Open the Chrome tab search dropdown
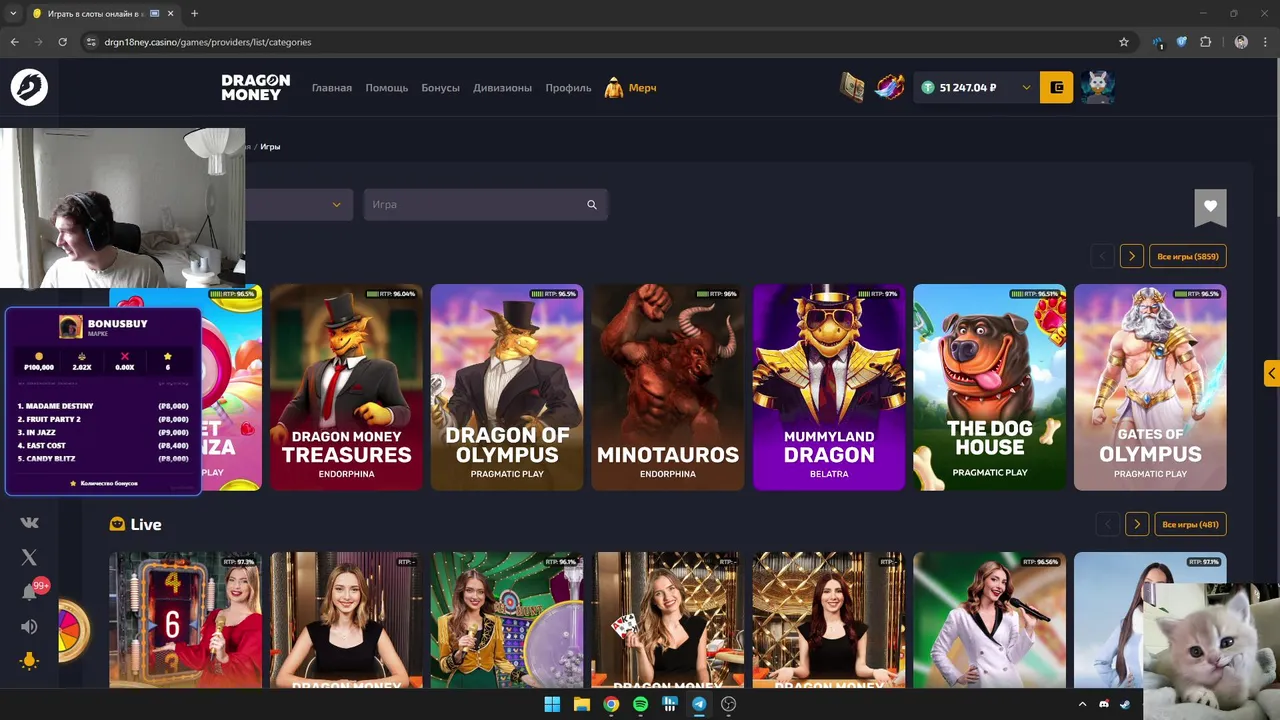 (13, 13)
